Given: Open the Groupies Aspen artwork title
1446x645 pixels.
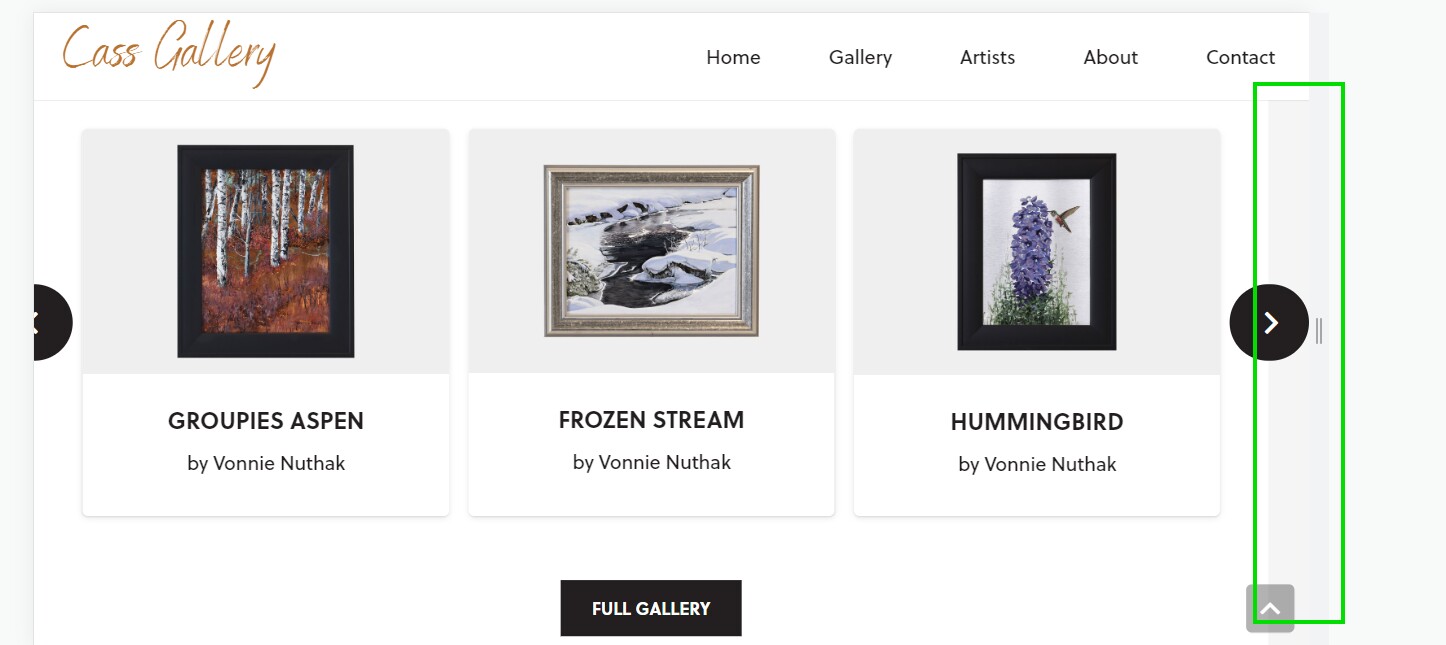Looking at the screenshot, I should [x=265, y=420].
